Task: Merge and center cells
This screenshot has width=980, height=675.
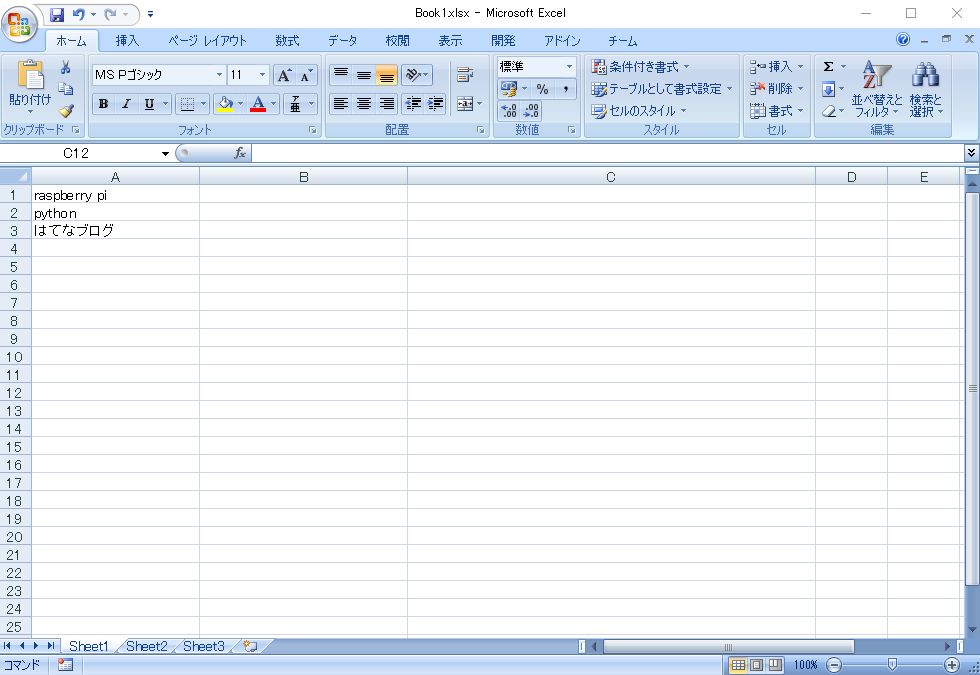Action: click(464, 104)
